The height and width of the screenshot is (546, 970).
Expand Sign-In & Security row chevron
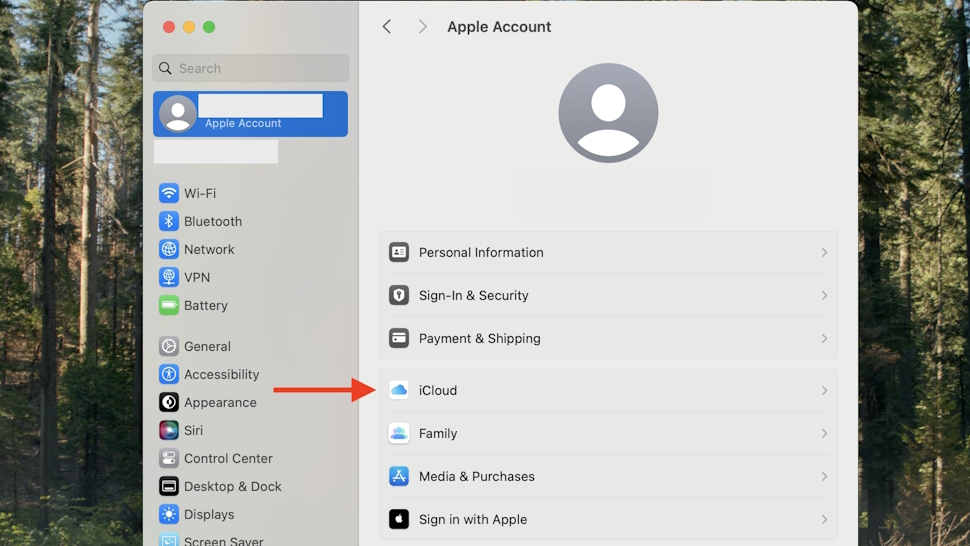(824, 295)
